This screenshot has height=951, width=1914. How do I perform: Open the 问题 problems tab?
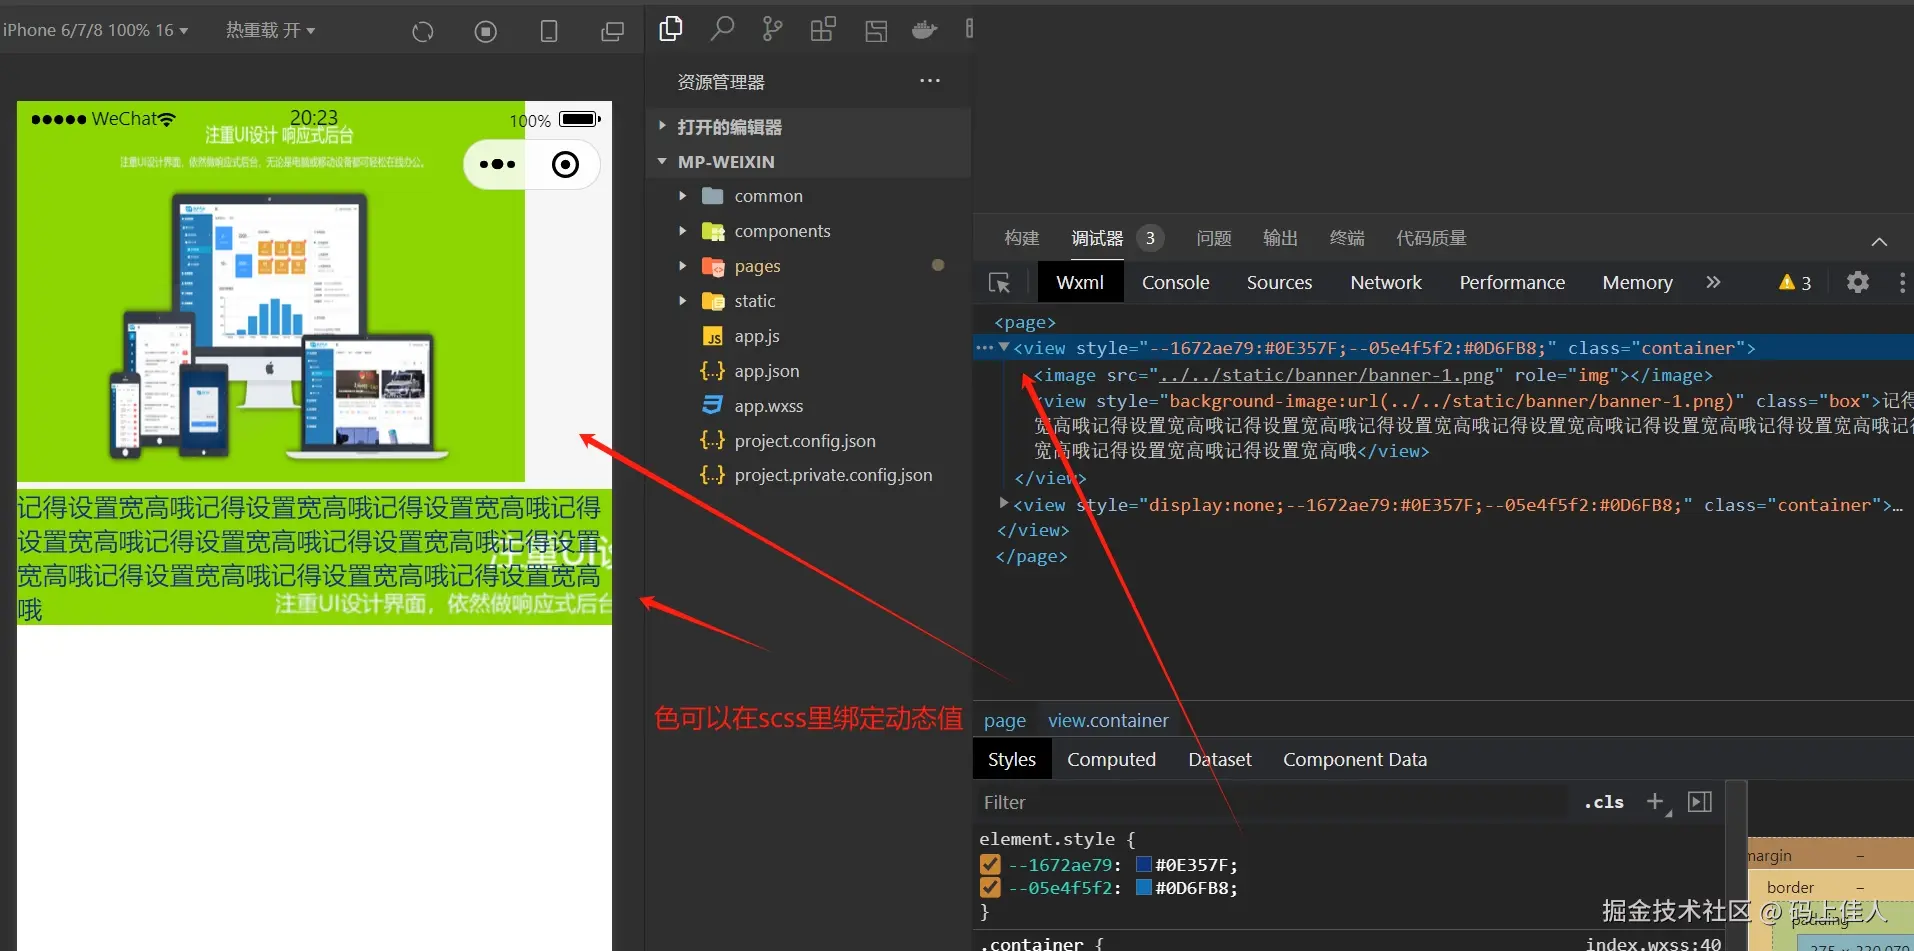tap(1214, 238)
